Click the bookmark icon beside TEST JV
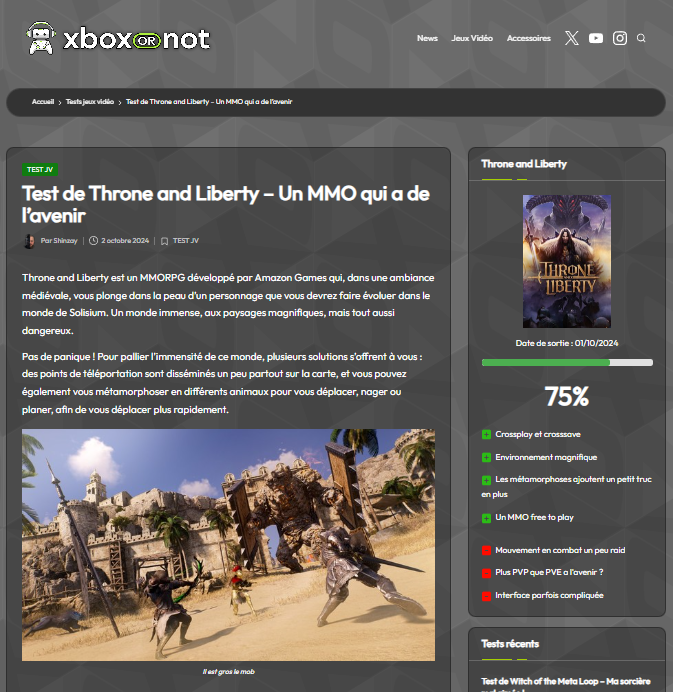Viewport: 673px width, 692px height. [164, 241]
